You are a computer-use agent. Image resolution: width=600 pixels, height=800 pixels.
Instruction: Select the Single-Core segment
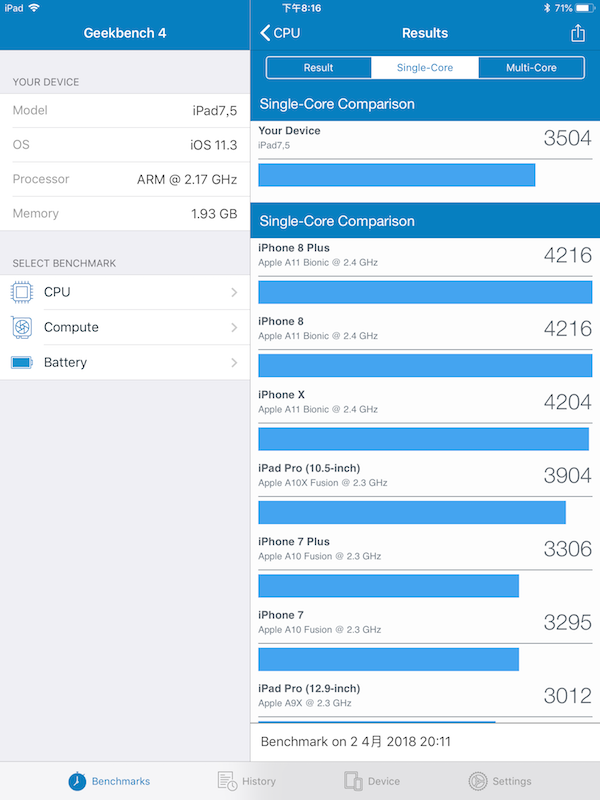pos(425,68)
